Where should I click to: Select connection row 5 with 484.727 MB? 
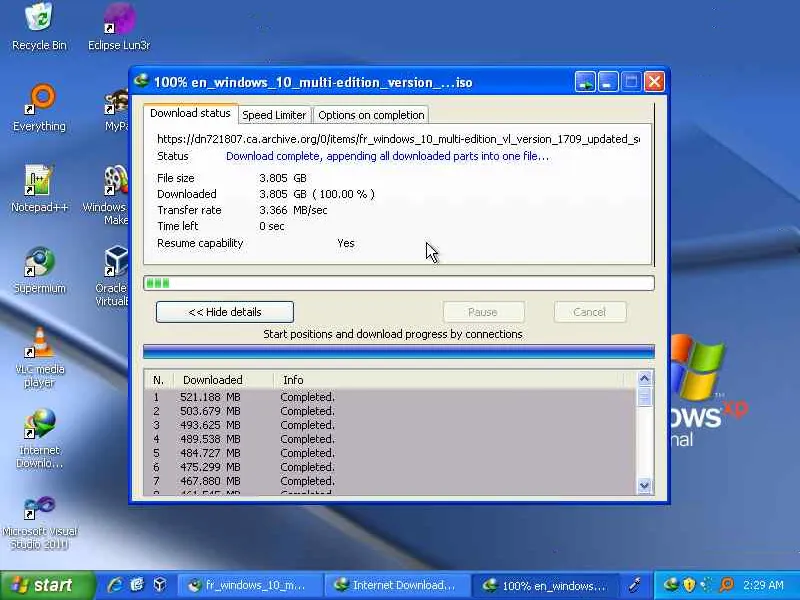tap(390, 453)
